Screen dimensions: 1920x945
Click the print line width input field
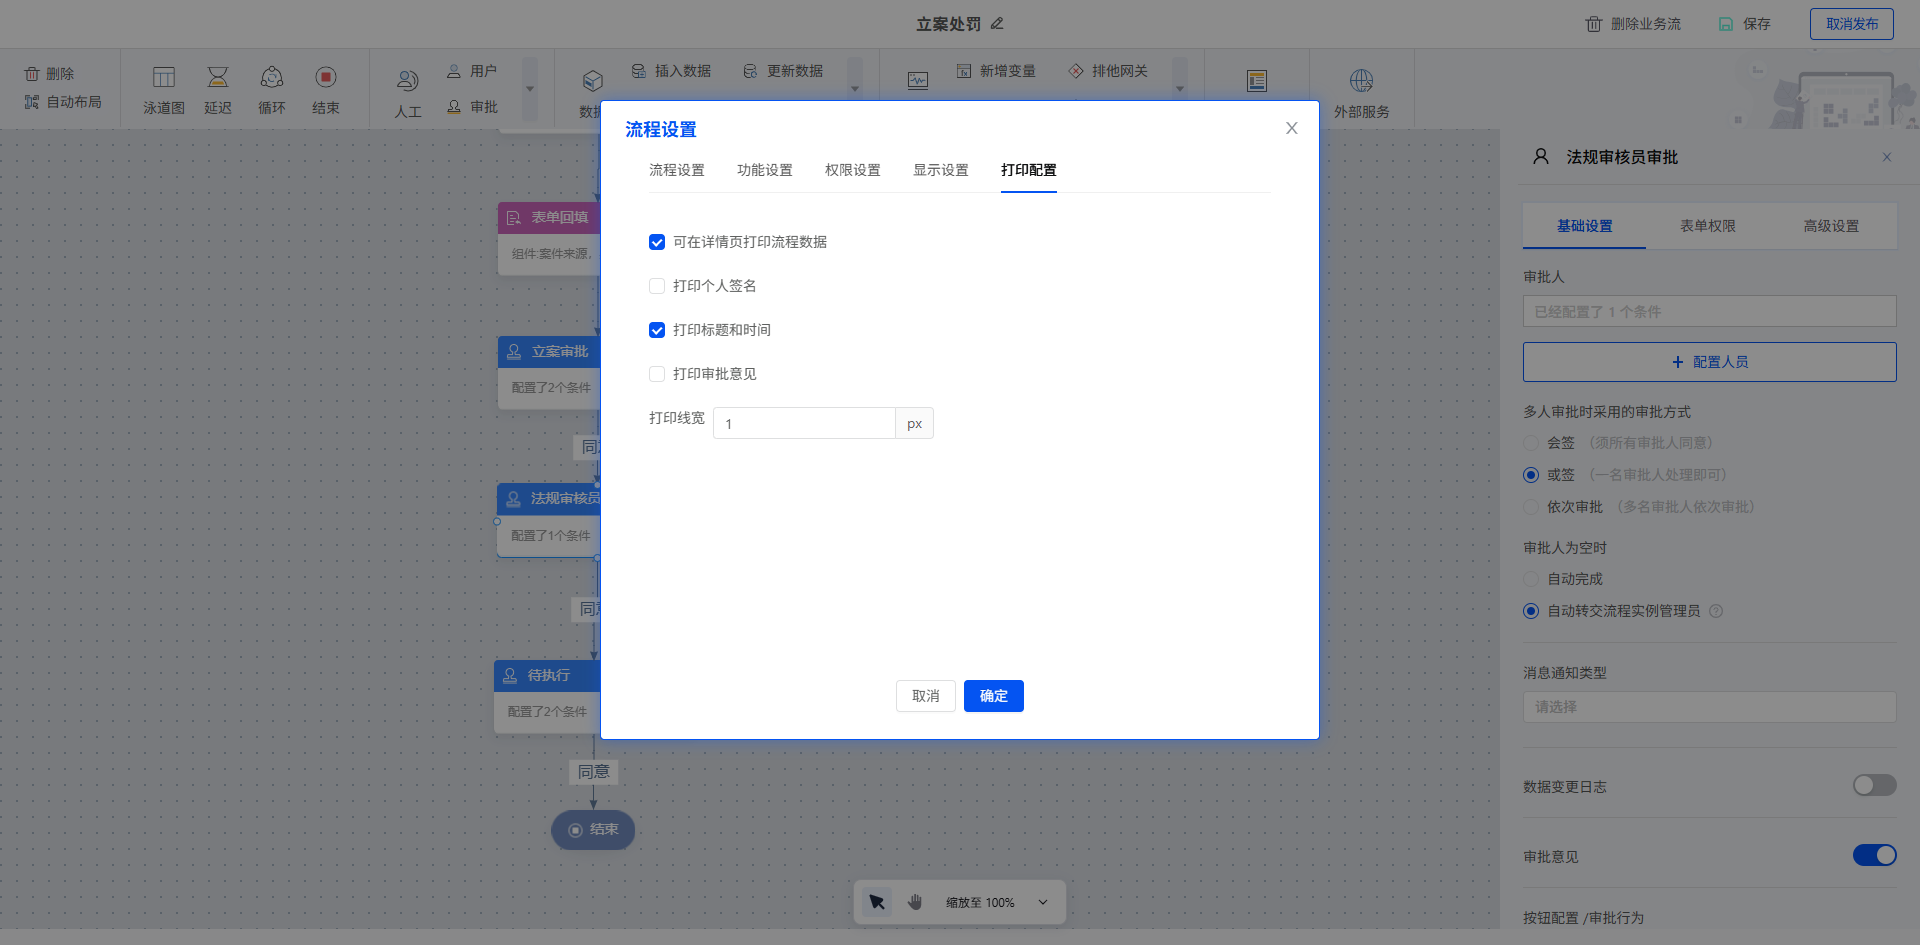click(804, 423)
